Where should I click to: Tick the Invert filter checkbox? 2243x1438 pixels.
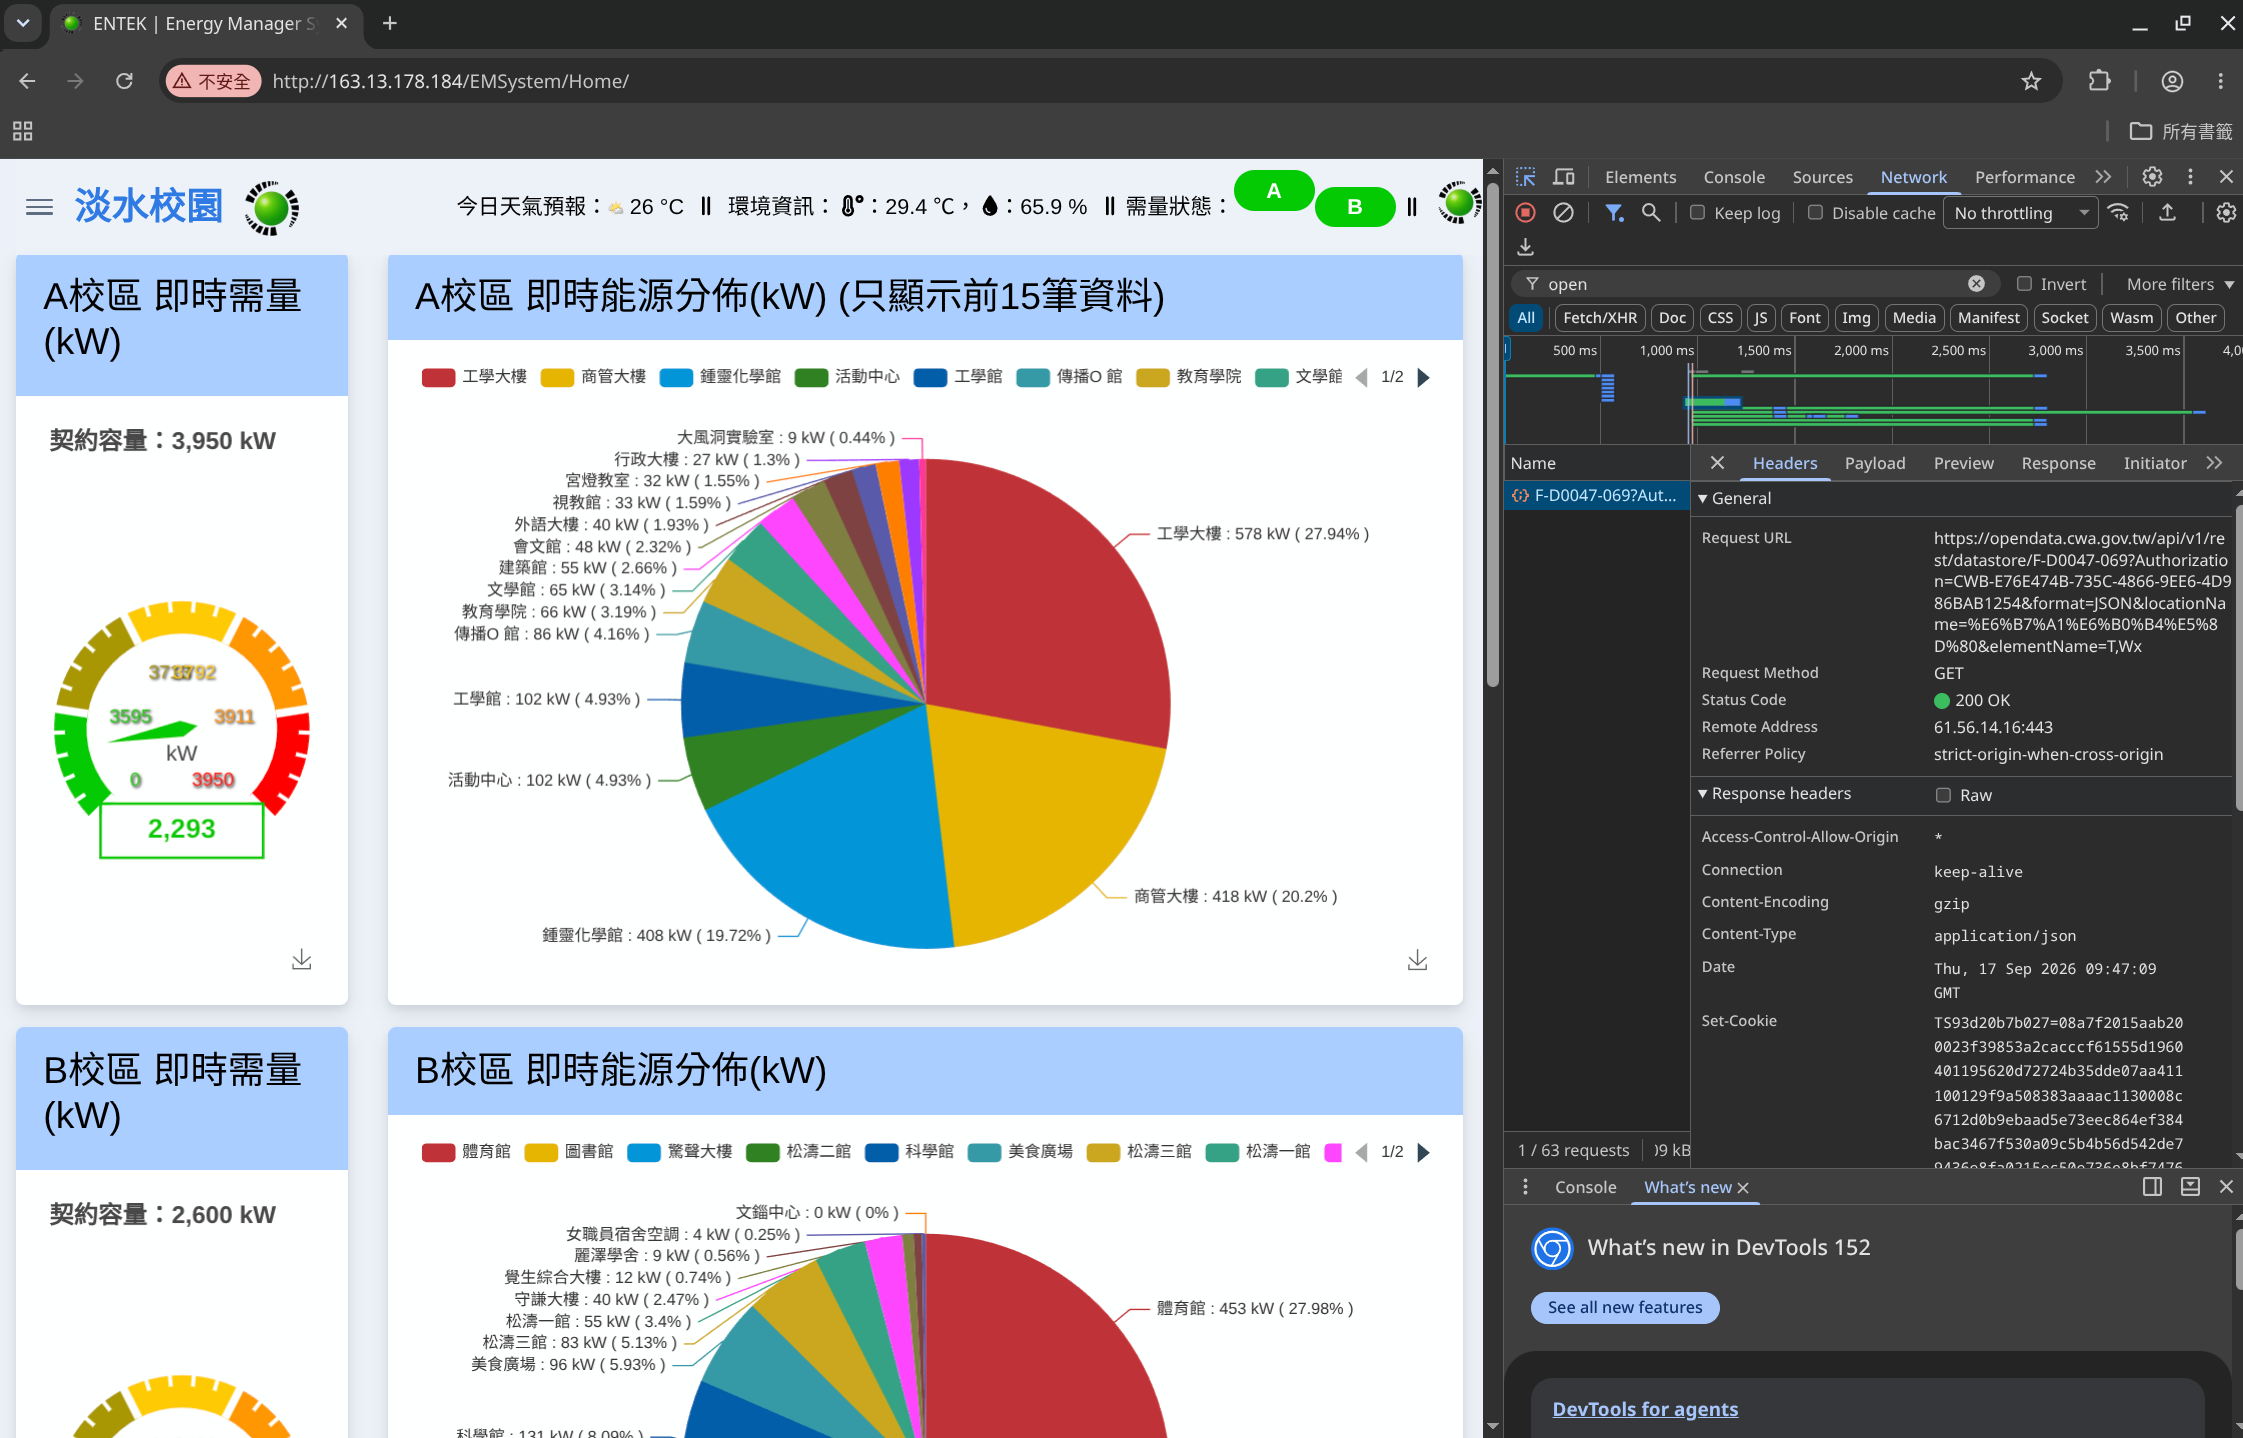tap(2024, 284)
